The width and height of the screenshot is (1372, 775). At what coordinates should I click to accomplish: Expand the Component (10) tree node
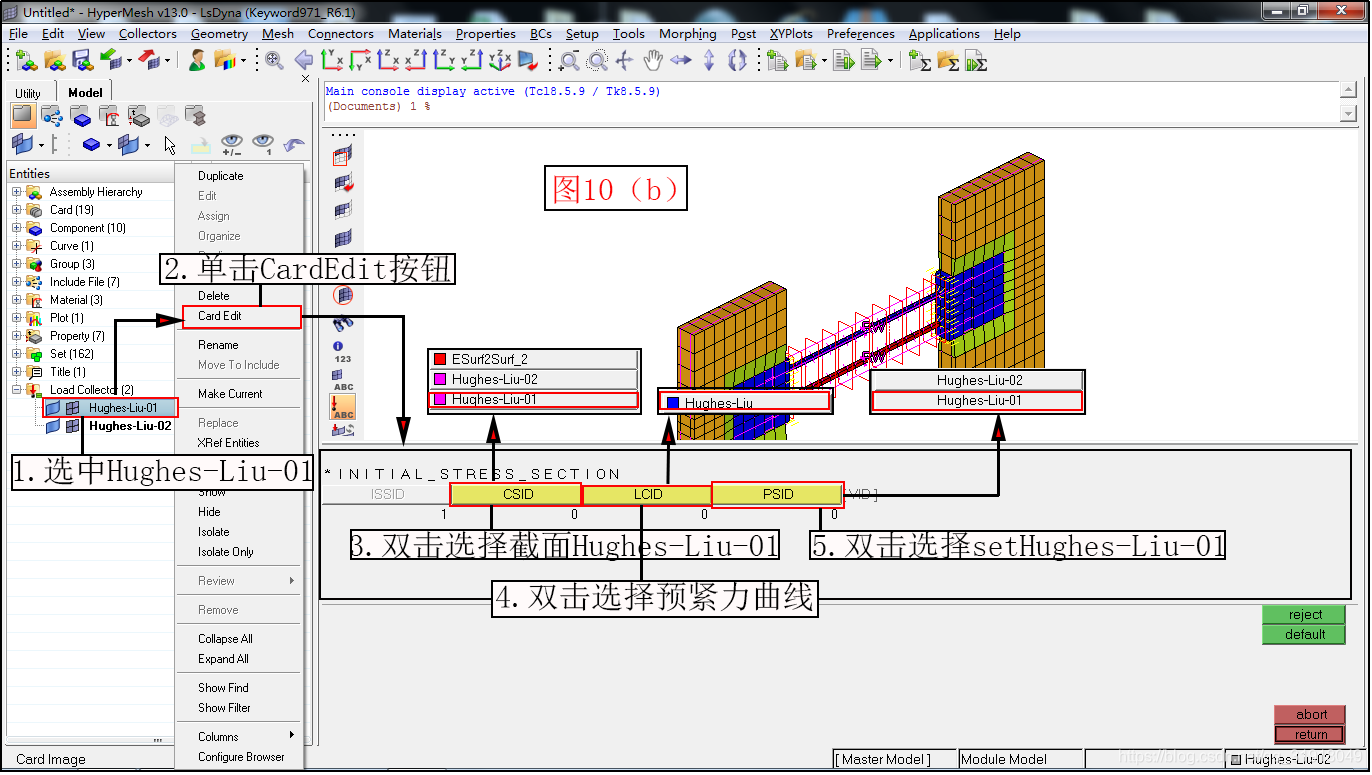[16, 228]
